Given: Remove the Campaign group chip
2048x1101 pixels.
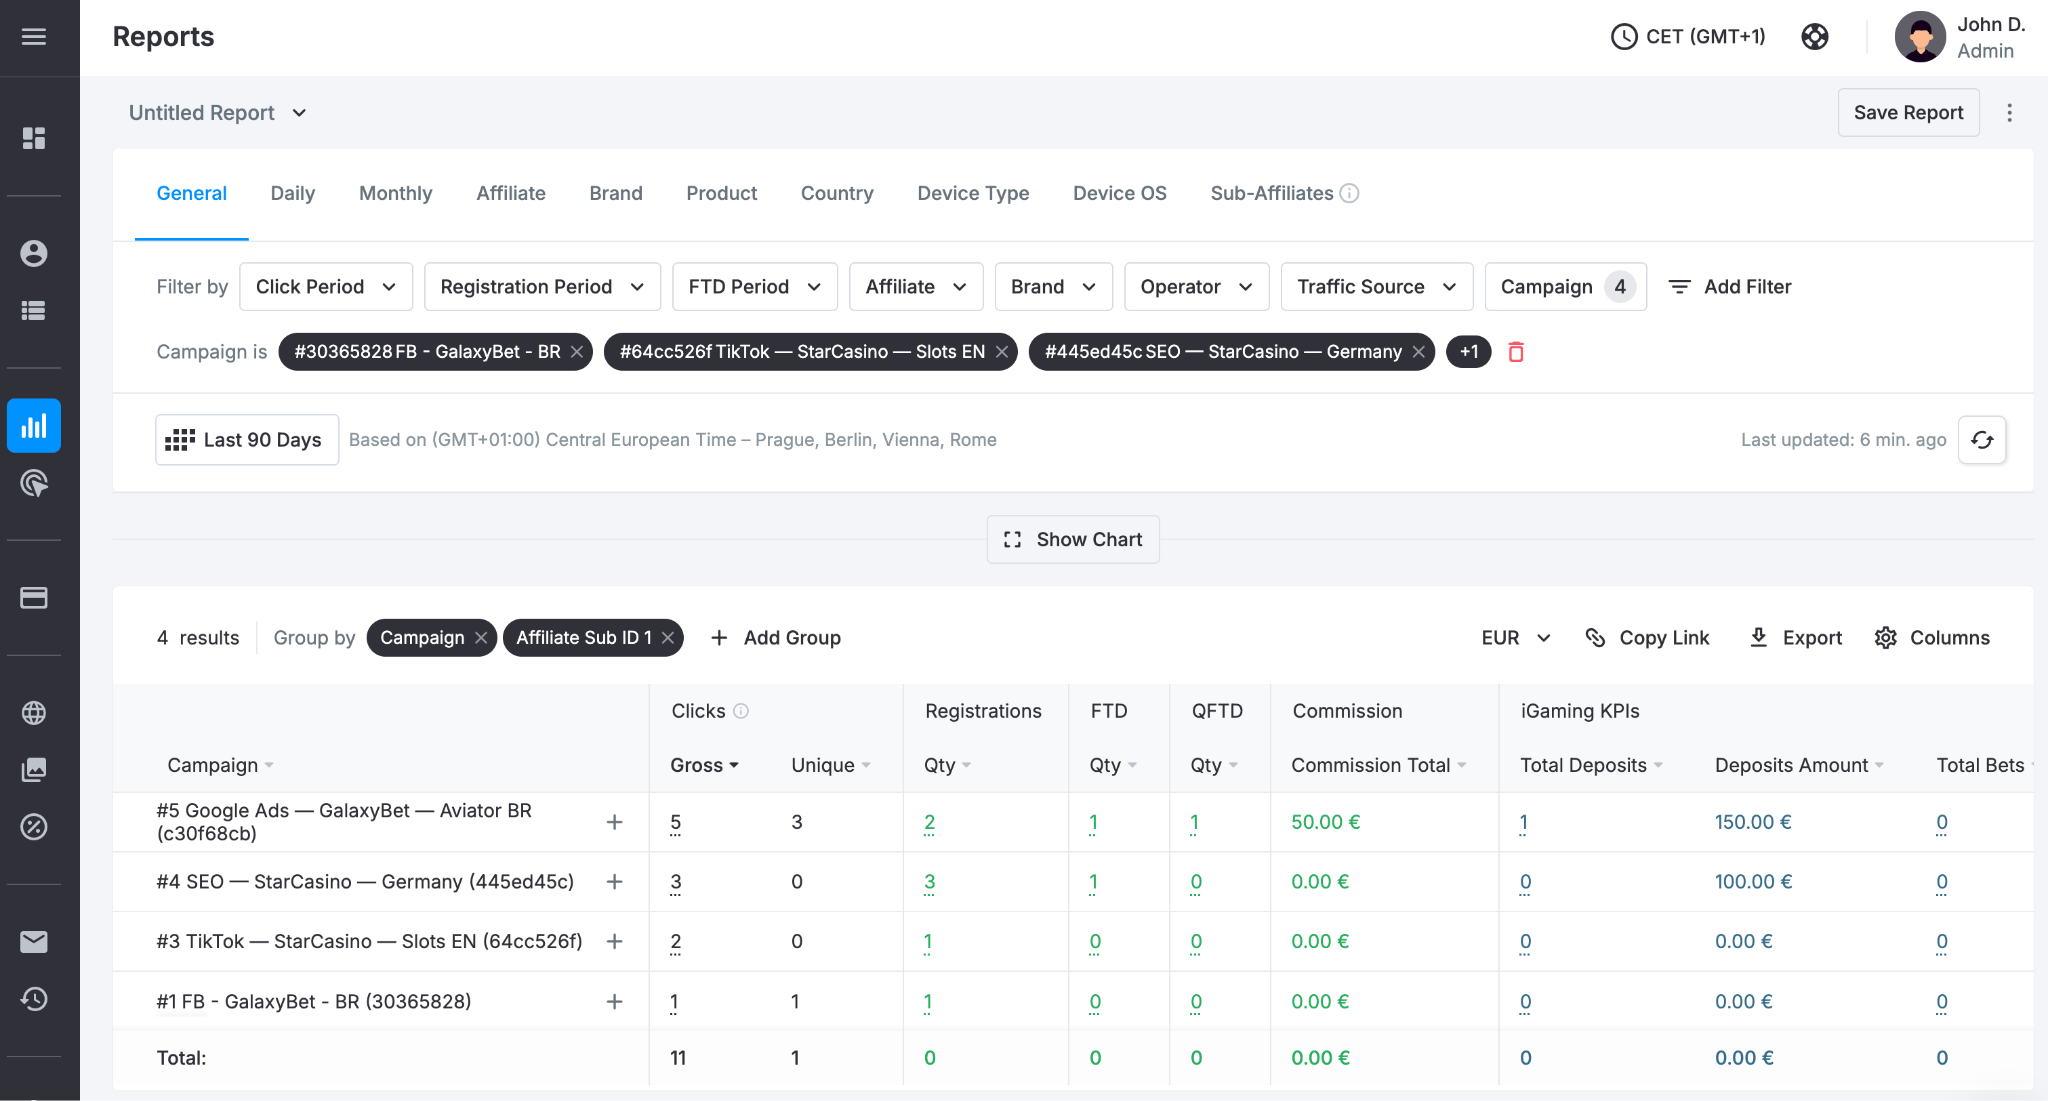Looking at the screenshot, I should [x=481, y=638].
